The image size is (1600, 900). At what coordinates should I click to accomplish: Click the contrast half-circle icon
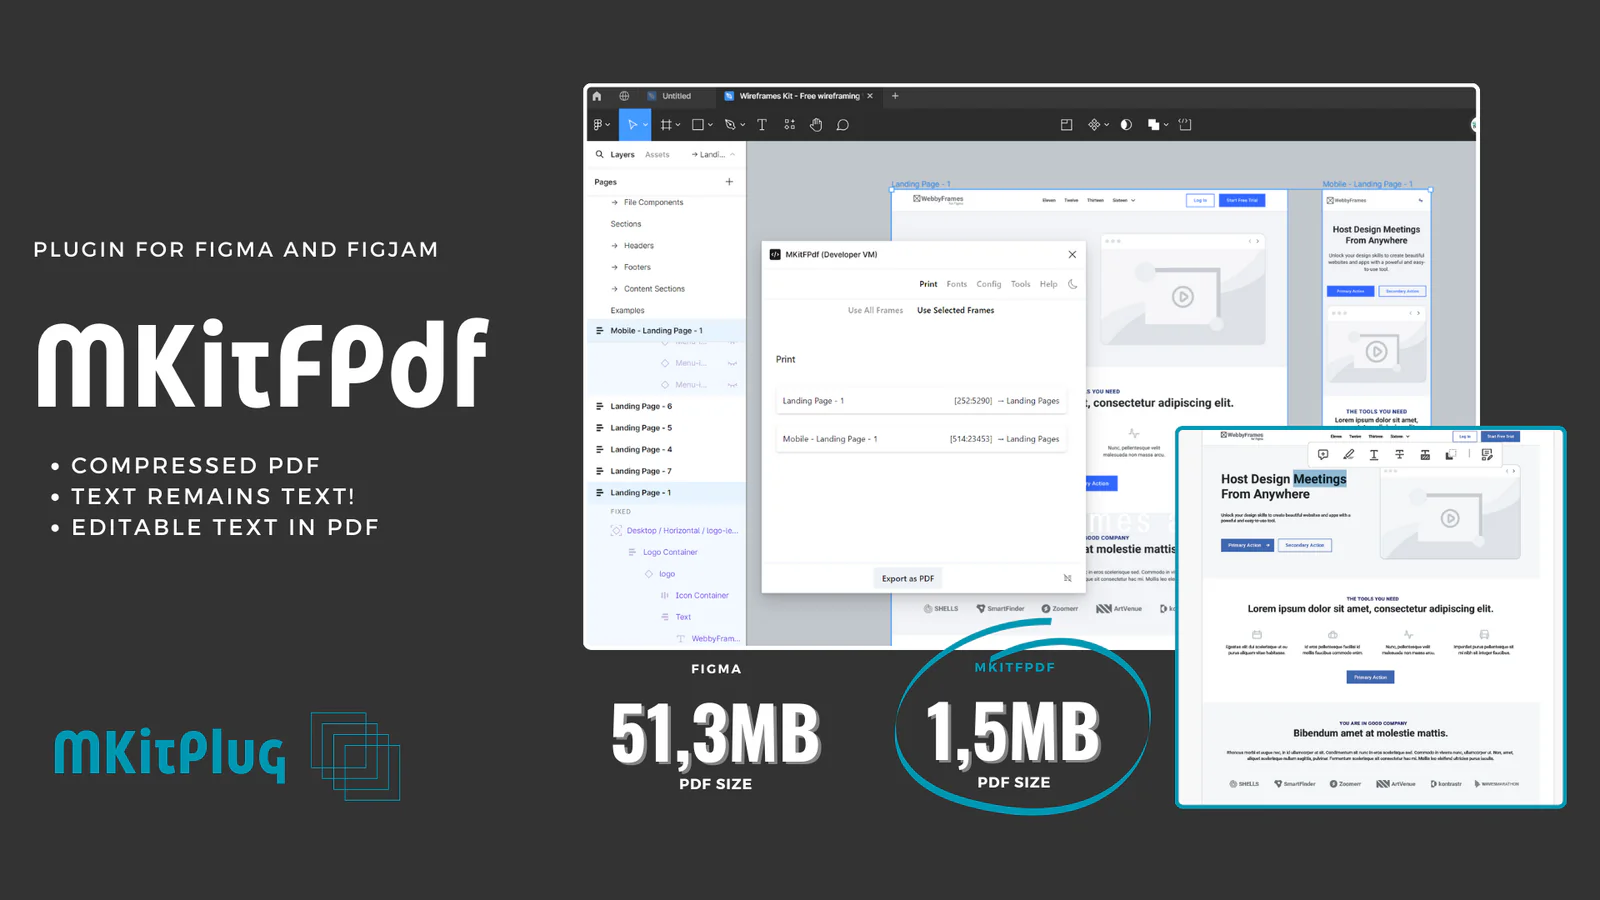coord(1126,125)
